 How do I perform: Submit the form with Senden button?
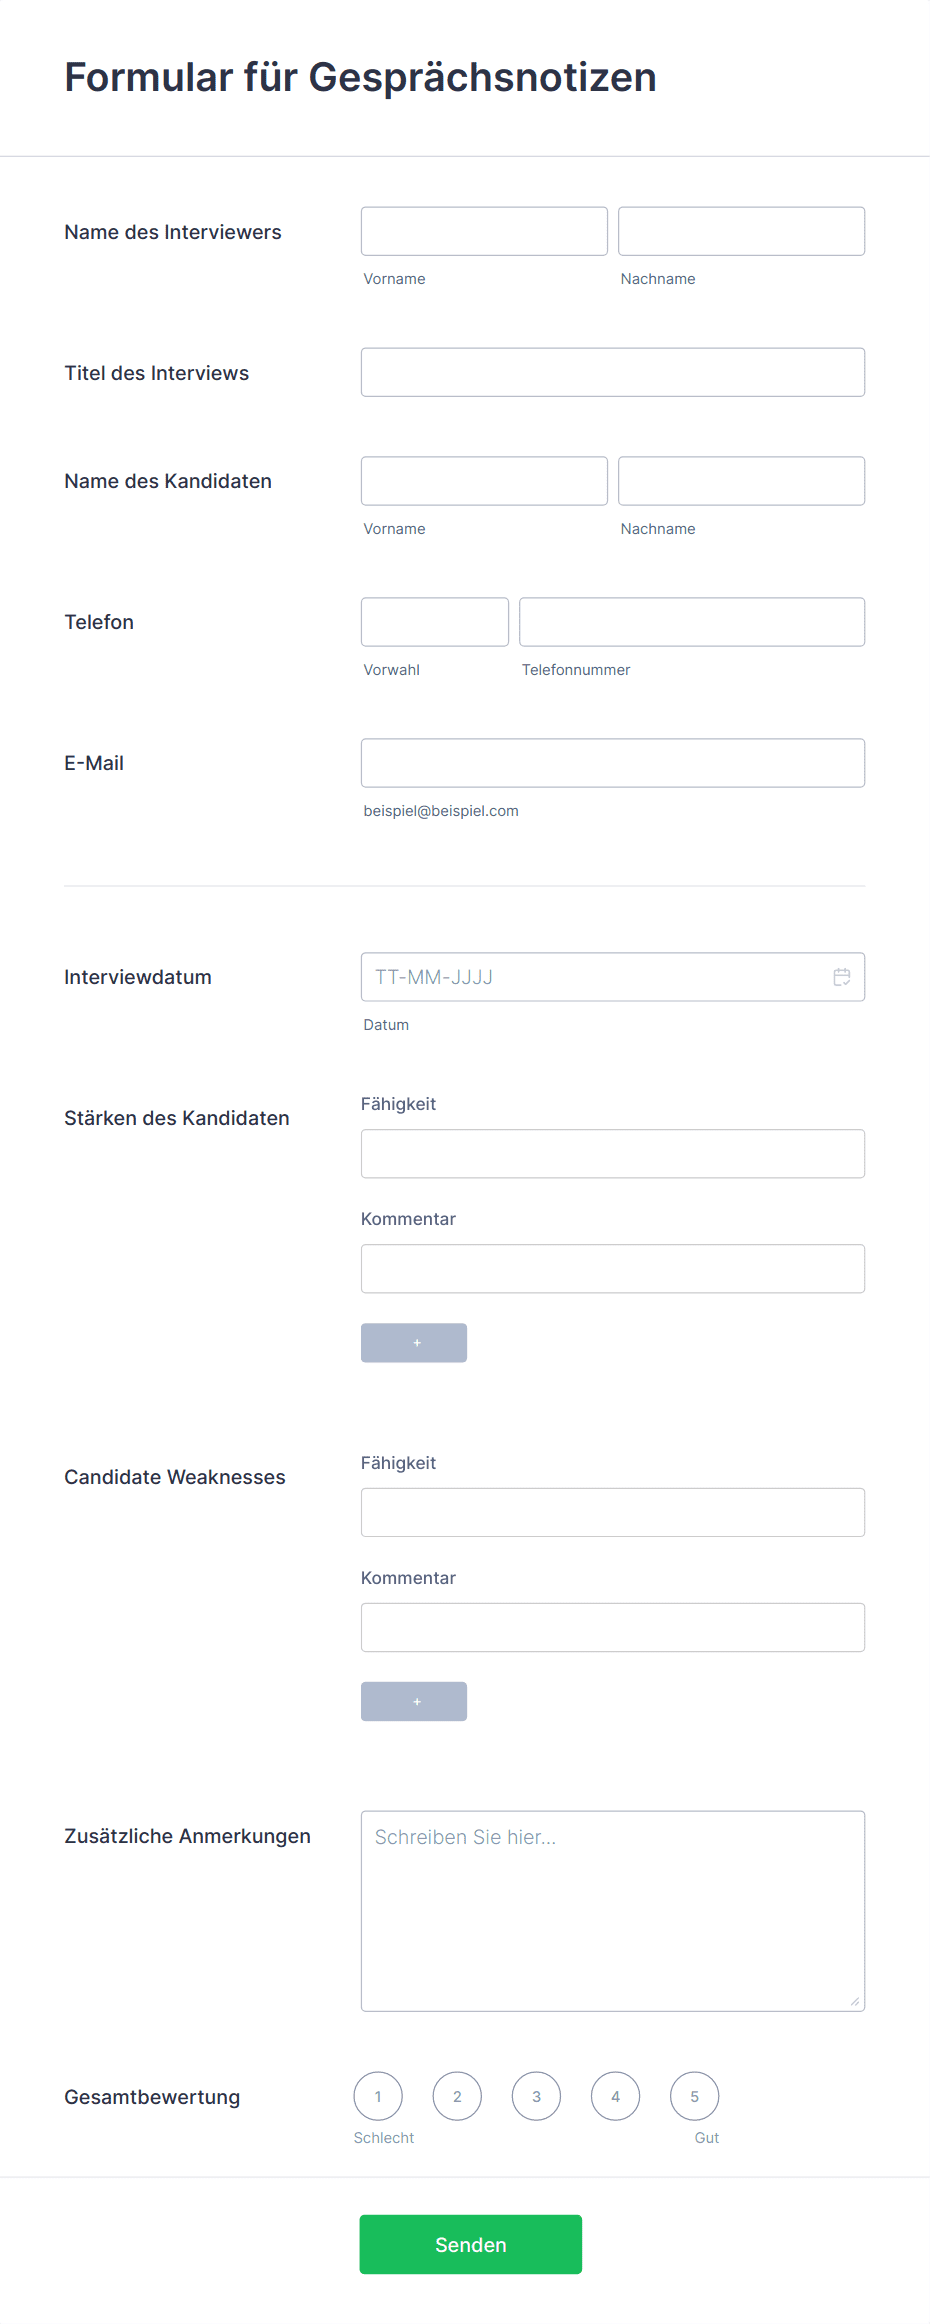pos(471,2244)
